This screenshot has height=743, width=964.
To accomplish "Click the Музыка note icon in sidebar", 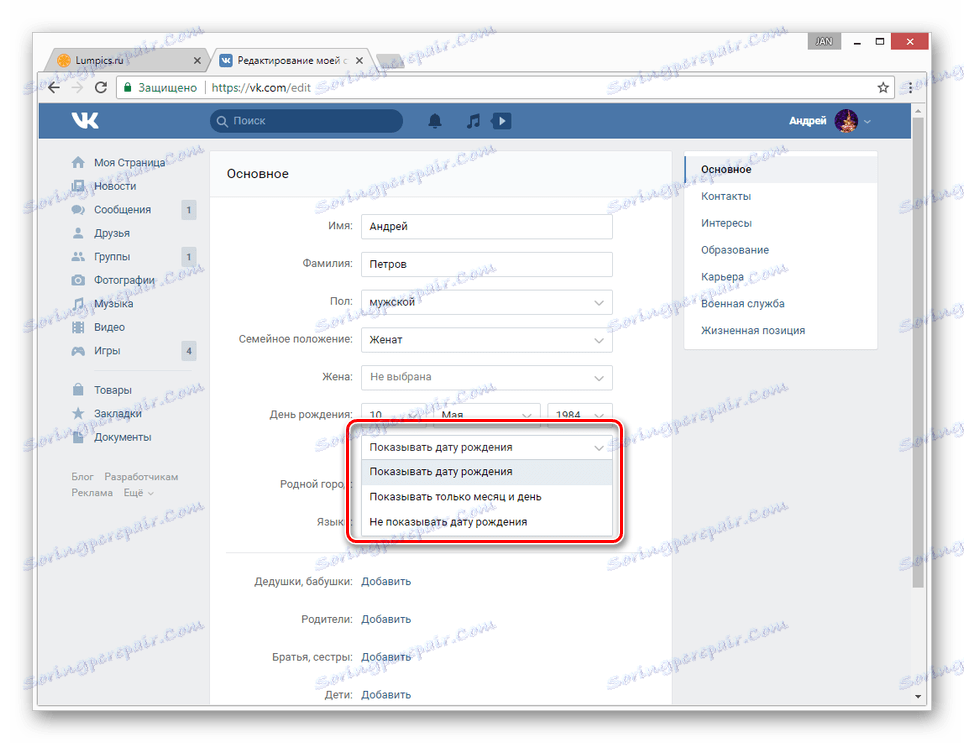I will pos(78,304).
